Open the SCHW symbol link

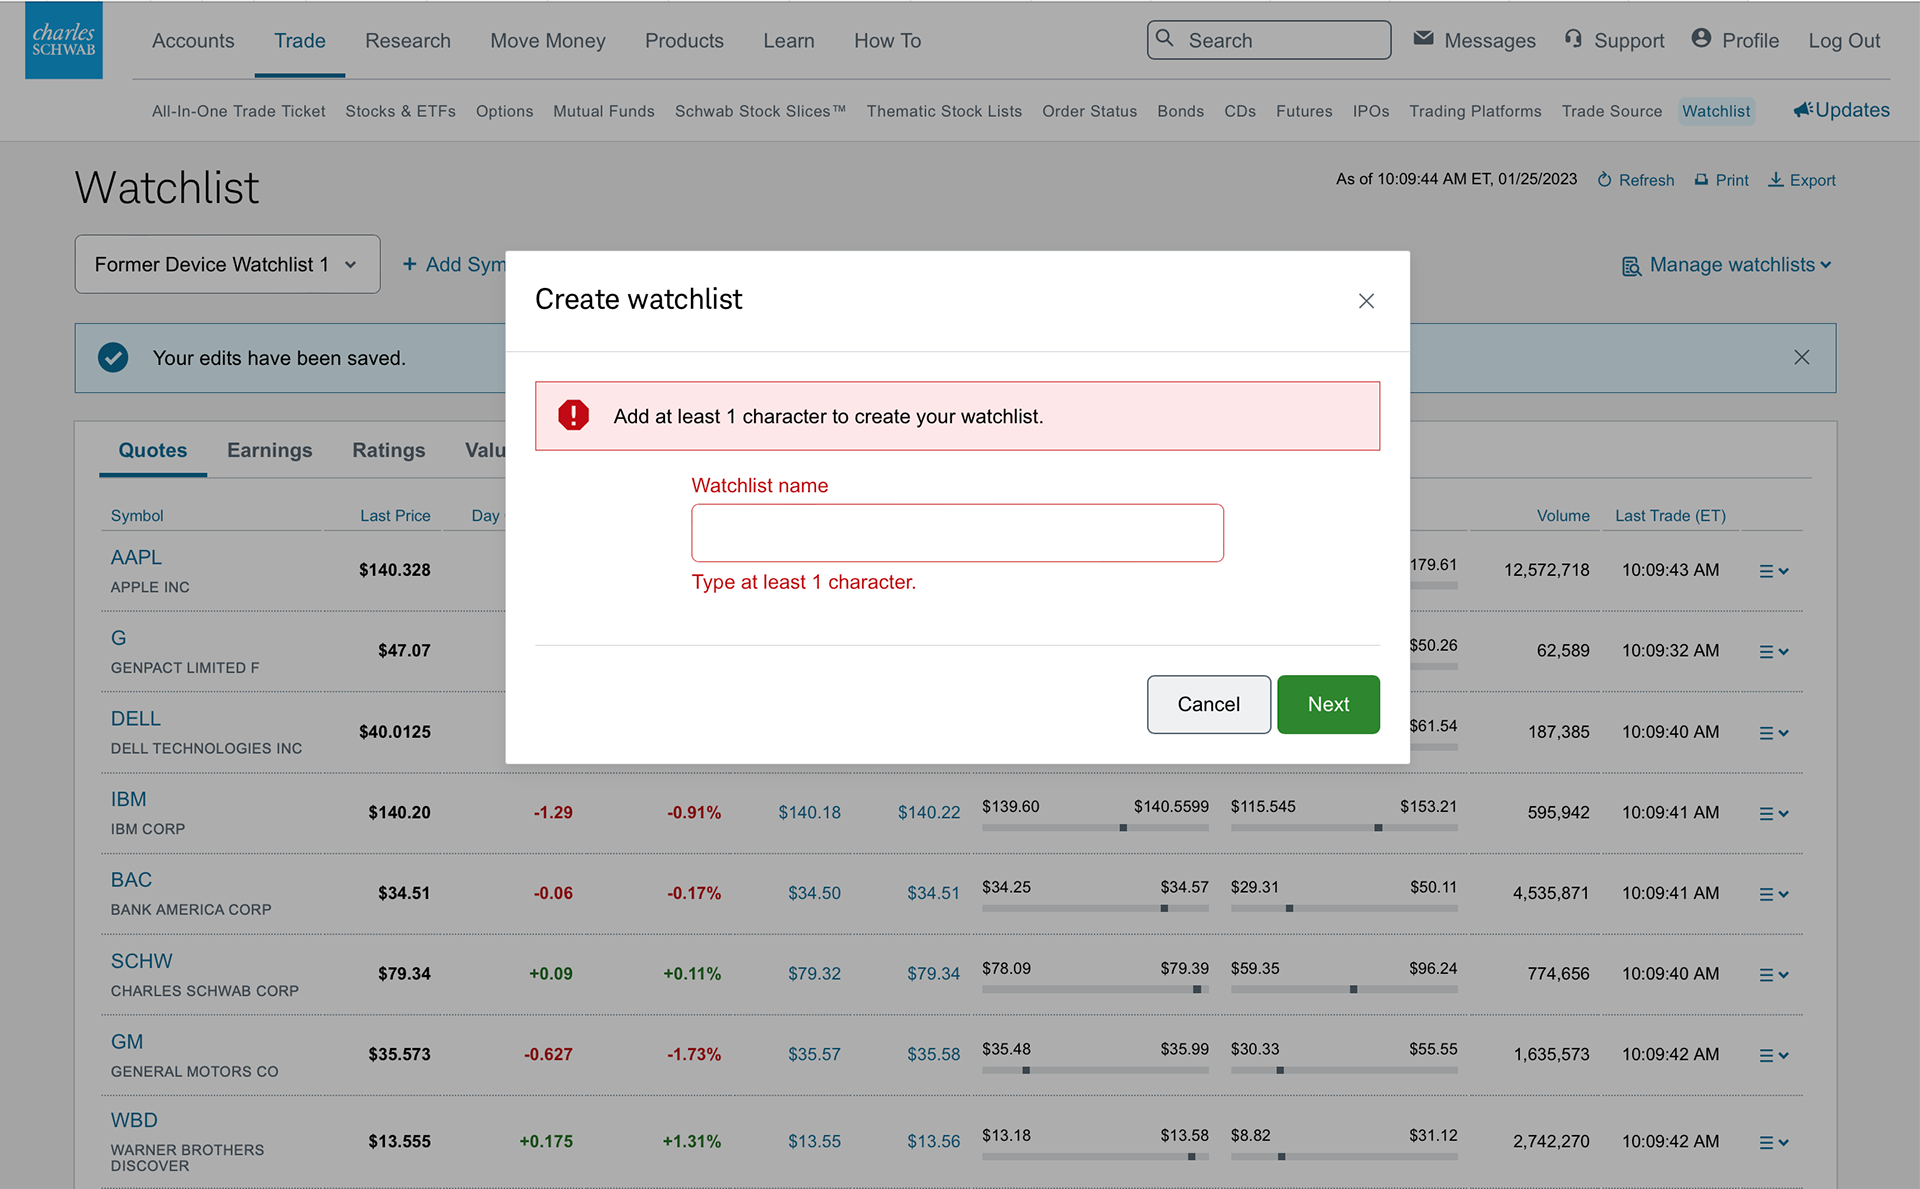point(141,961)
